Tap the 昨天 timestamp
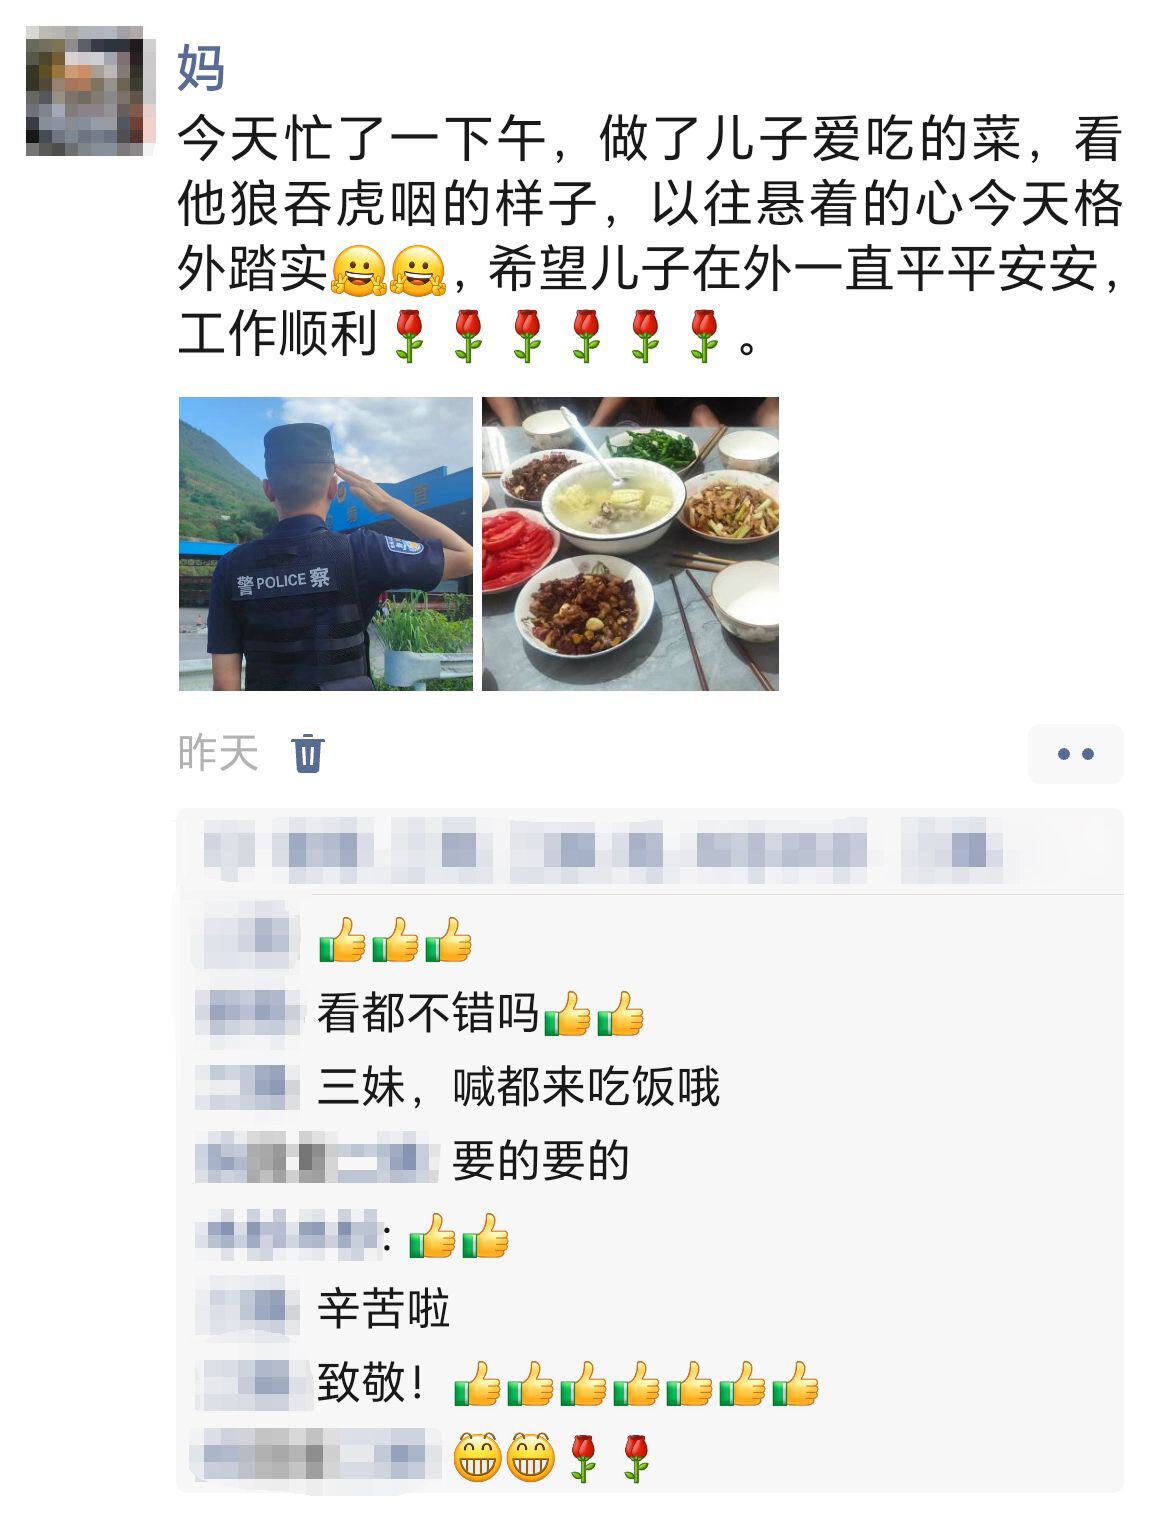The image size is (1166, 1520). point(218,753)
